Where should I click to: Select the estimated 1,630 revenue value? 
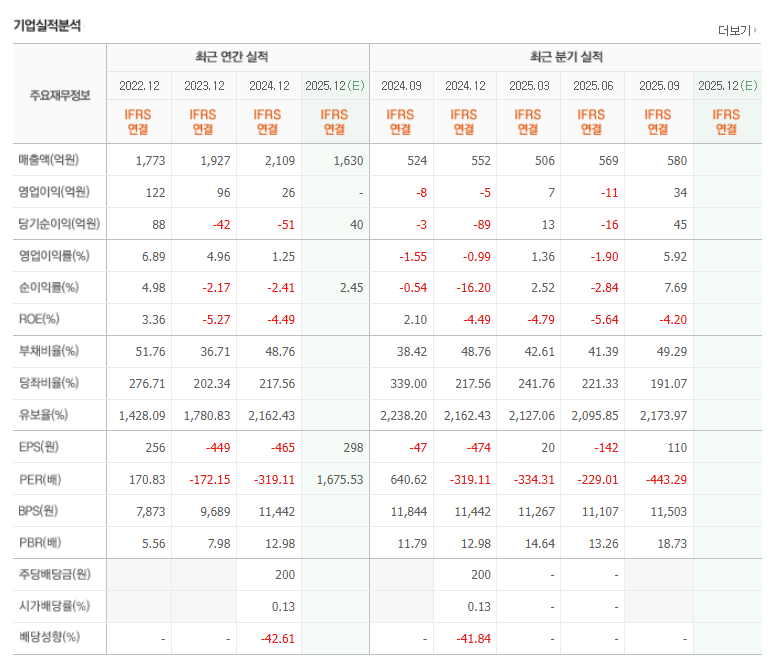tap(348, 161)
